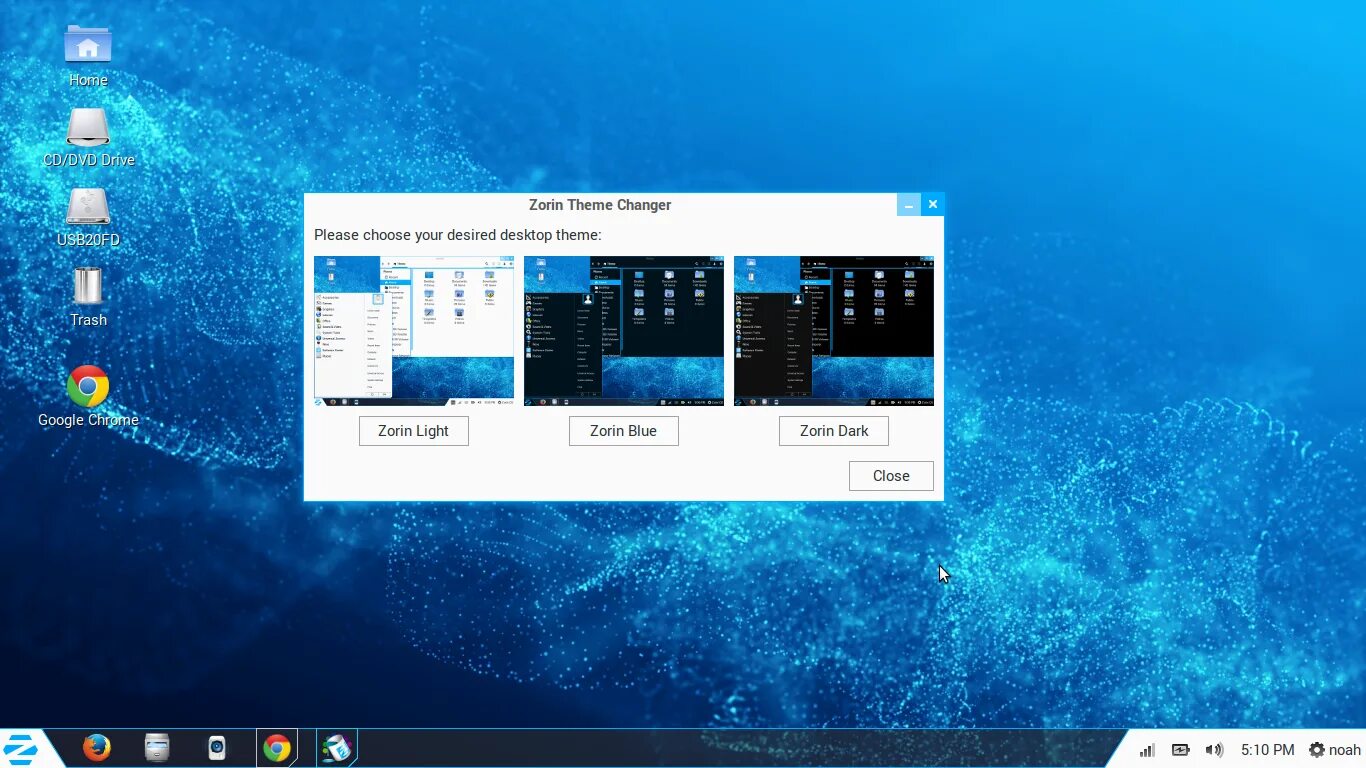Launch Firefox from the taskbar
The height and width of the screenshot is (768, 1366).
coord(97,748)
